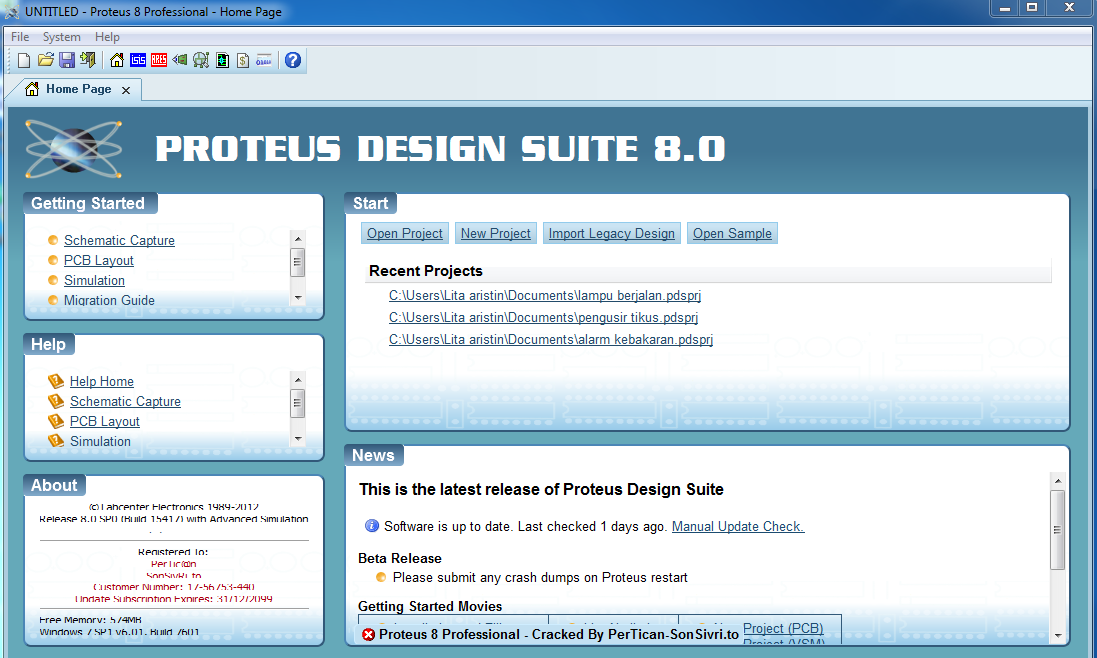
Task: Open Bill of Materials dollar icon
Action: pos(243,60)
